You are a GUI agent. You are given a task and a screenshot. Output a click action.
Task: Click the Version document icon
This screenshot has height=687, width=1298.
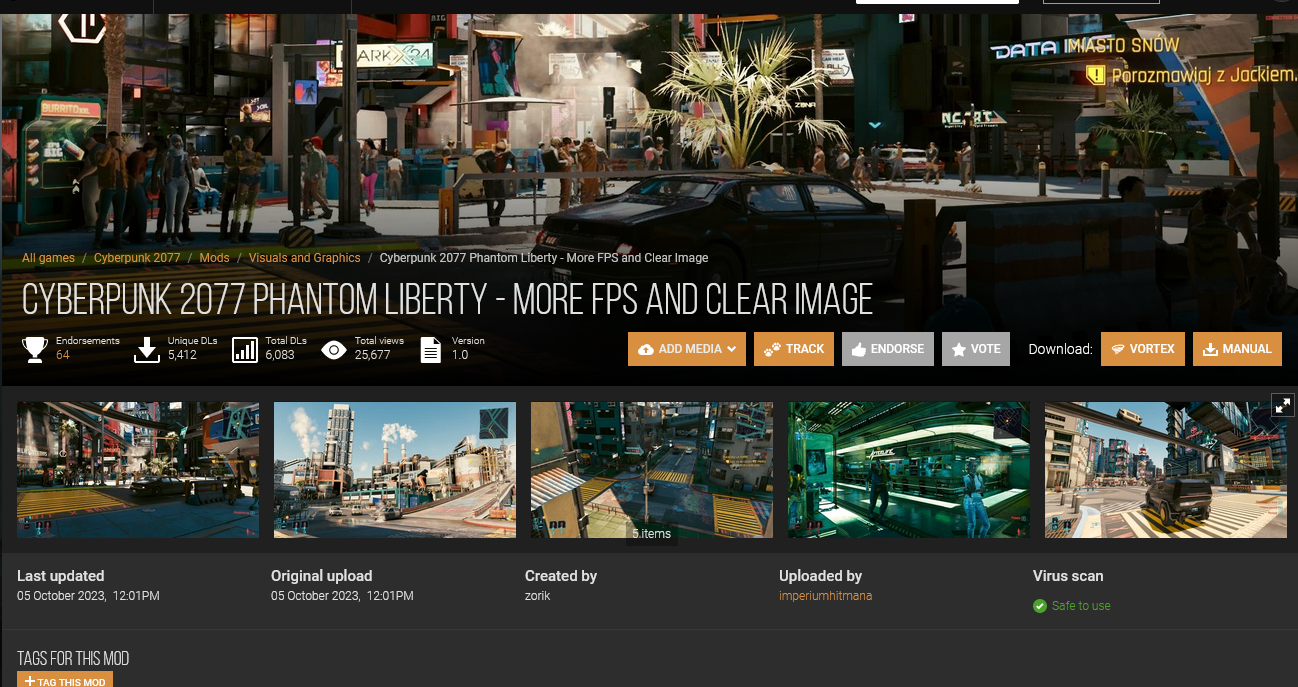[x=432, y=349]
